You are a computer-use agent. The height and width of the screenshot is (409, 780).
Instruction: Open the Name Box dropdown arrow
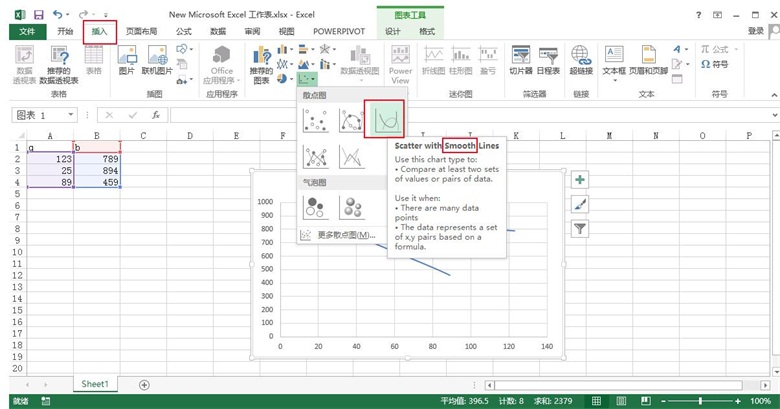[x=71, y=115]
